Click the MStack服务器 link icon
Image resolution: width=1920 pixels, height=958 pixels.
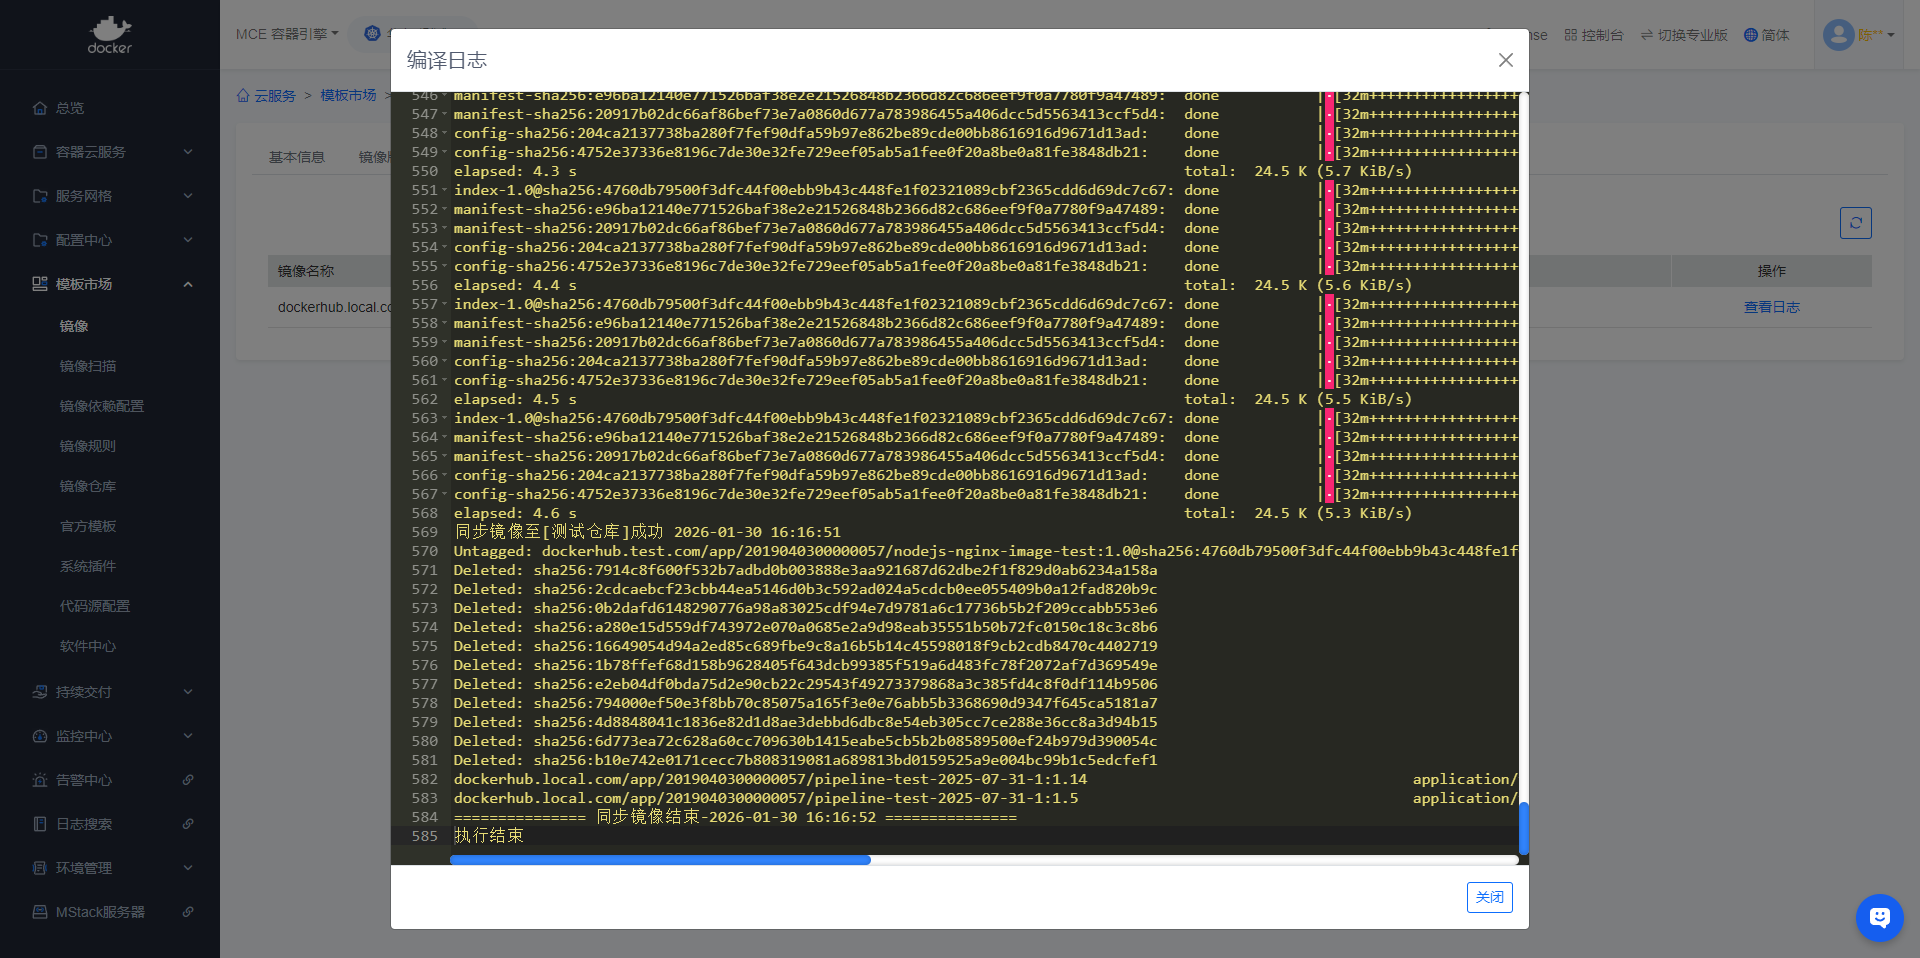188,912
